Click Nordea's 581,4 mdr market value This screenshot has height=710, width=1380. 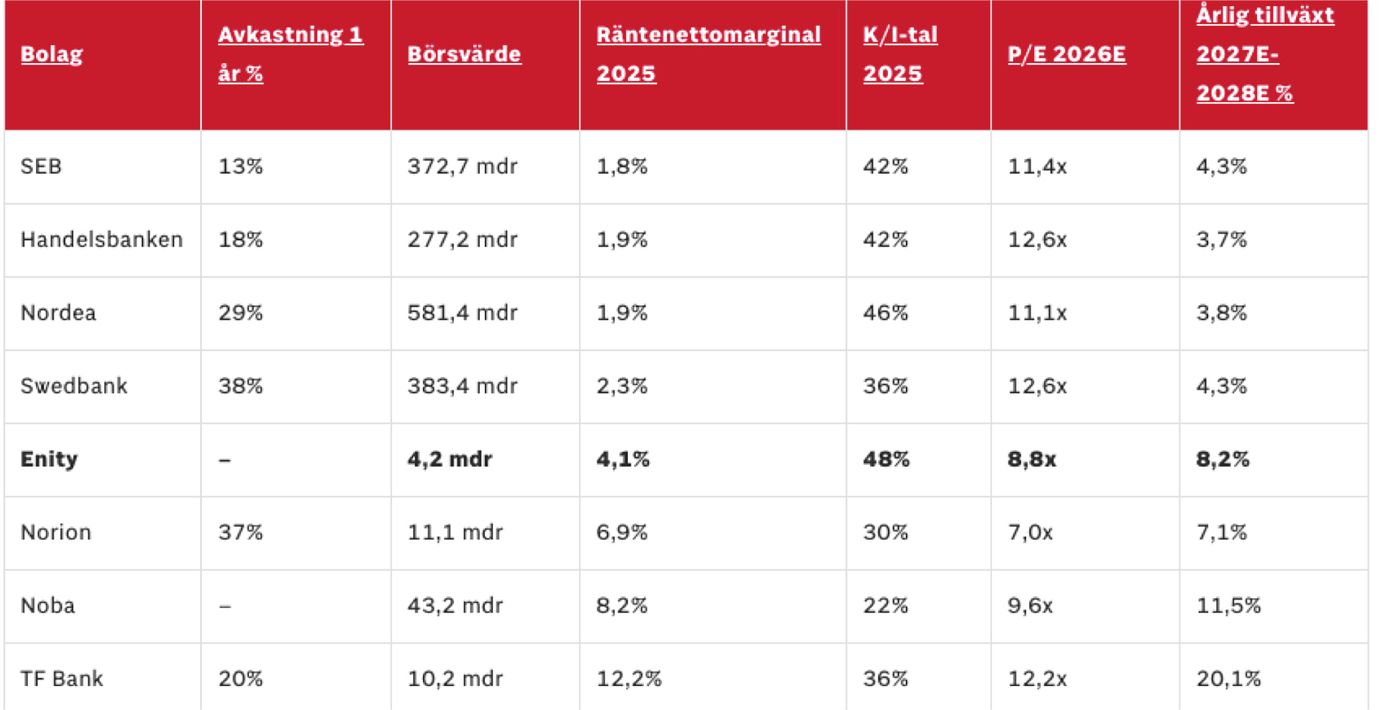(462, 312)
